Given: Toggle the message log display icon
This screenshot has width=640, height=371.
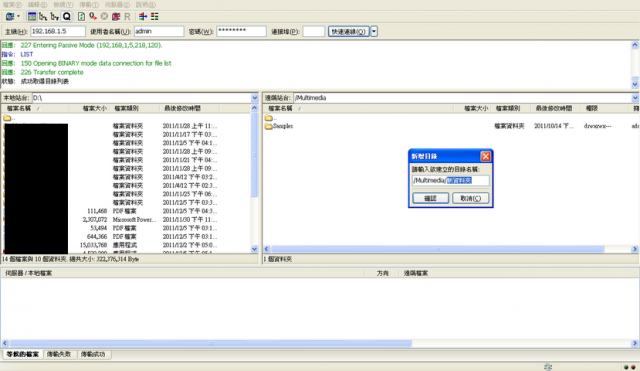Looking at the screenshot, I should [31, 17].
